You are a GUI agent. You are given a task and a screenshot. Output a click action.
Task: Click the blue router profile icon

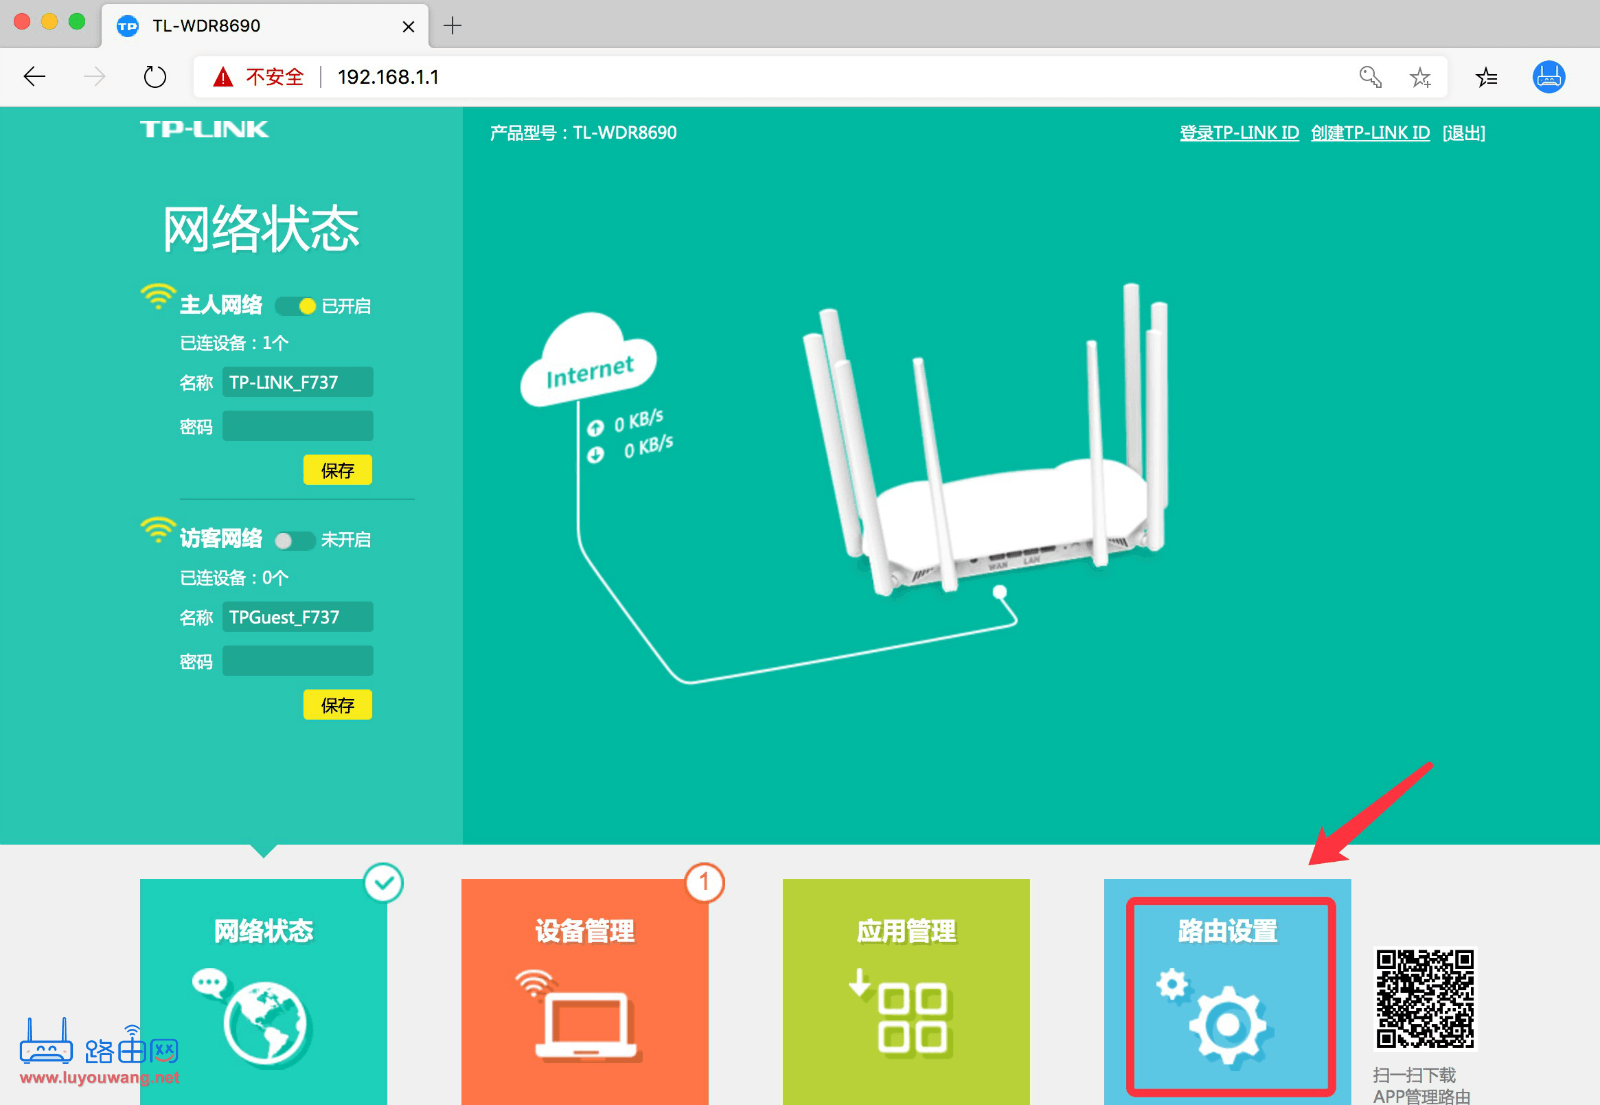point(1549,77)
